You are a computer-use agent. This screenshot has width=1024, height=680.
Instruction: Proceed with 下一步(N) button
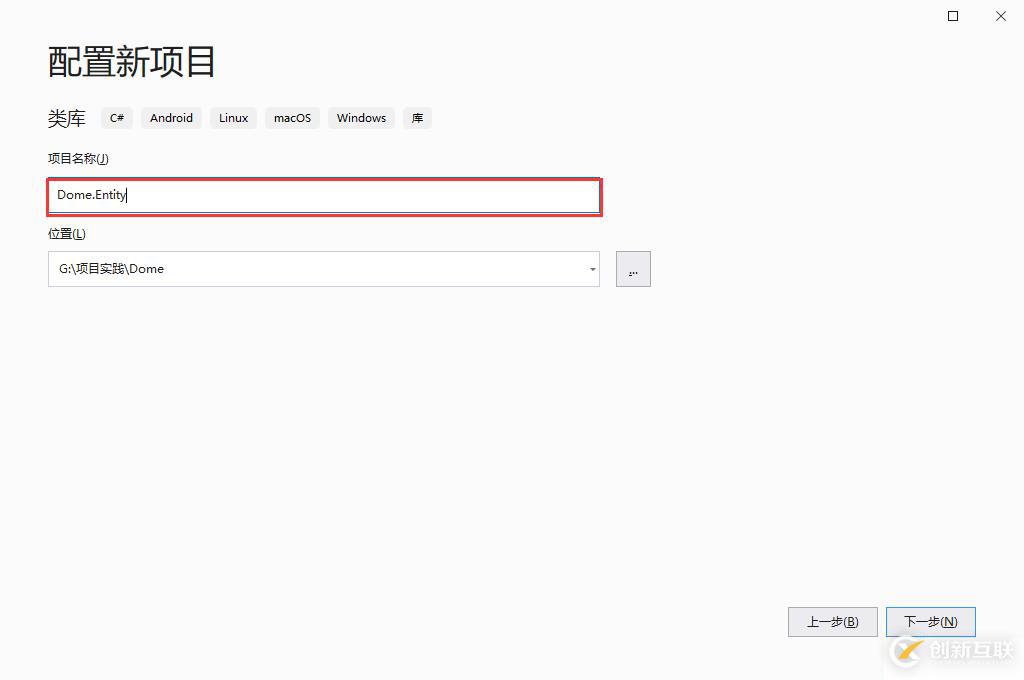[x=931, y=622]
